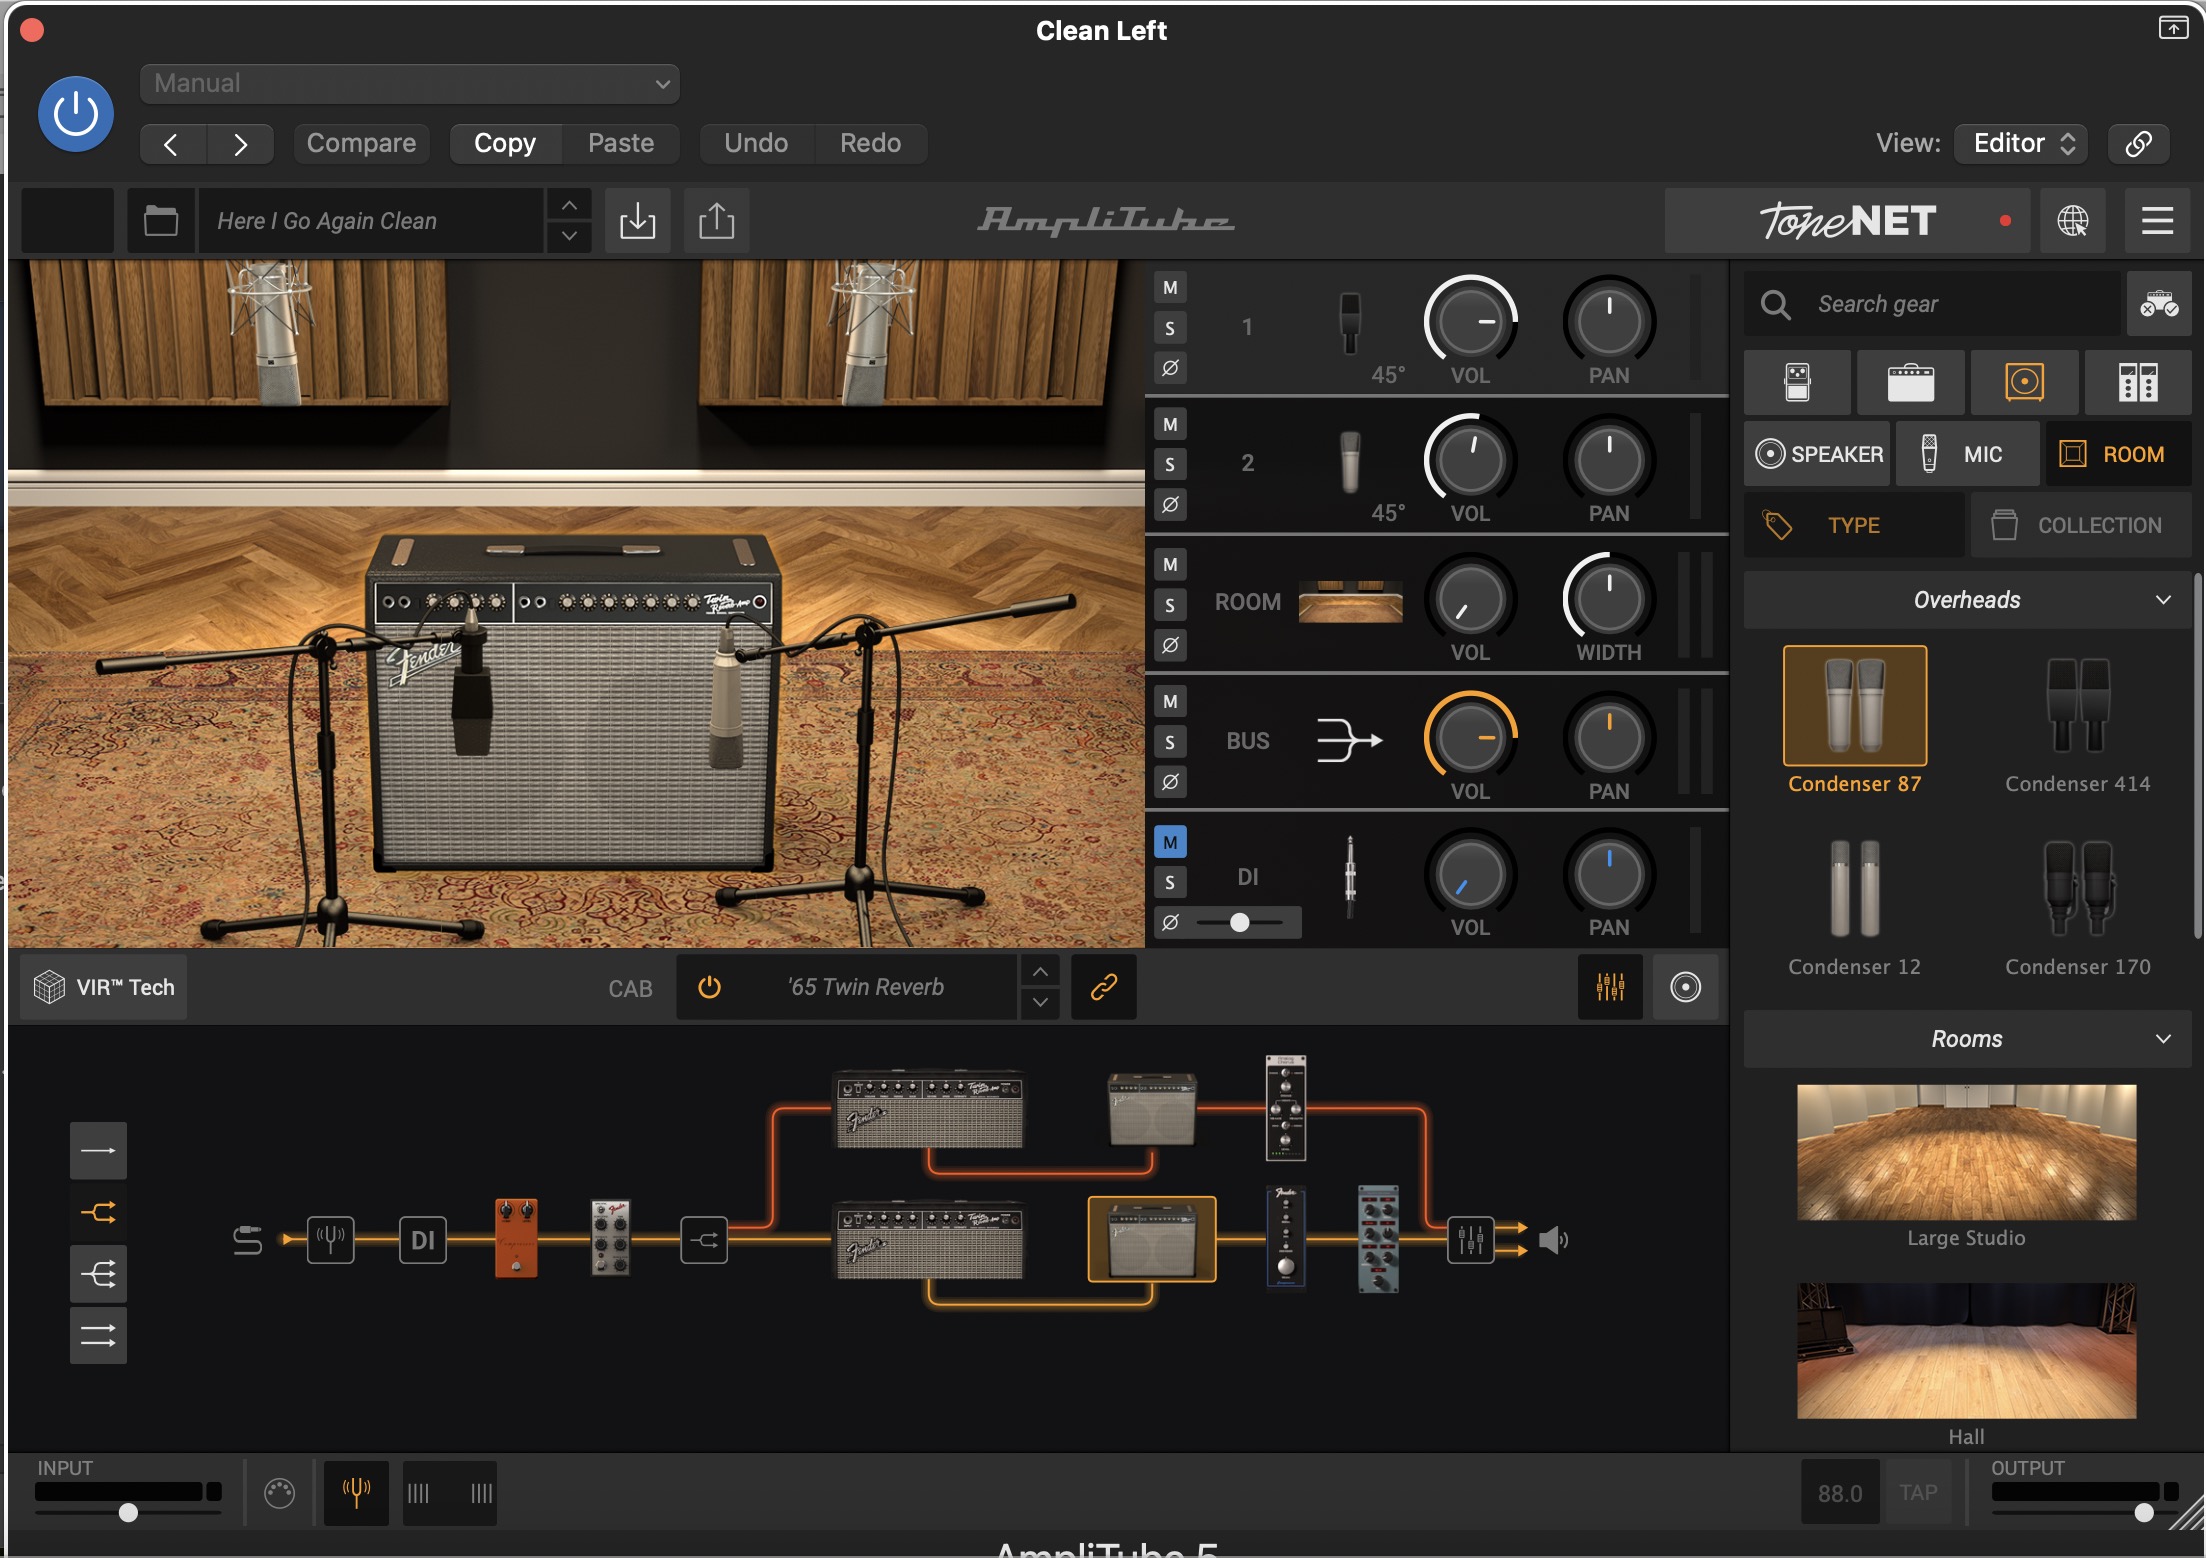Select the rack effects gear category icon

tap(2138, 382)
